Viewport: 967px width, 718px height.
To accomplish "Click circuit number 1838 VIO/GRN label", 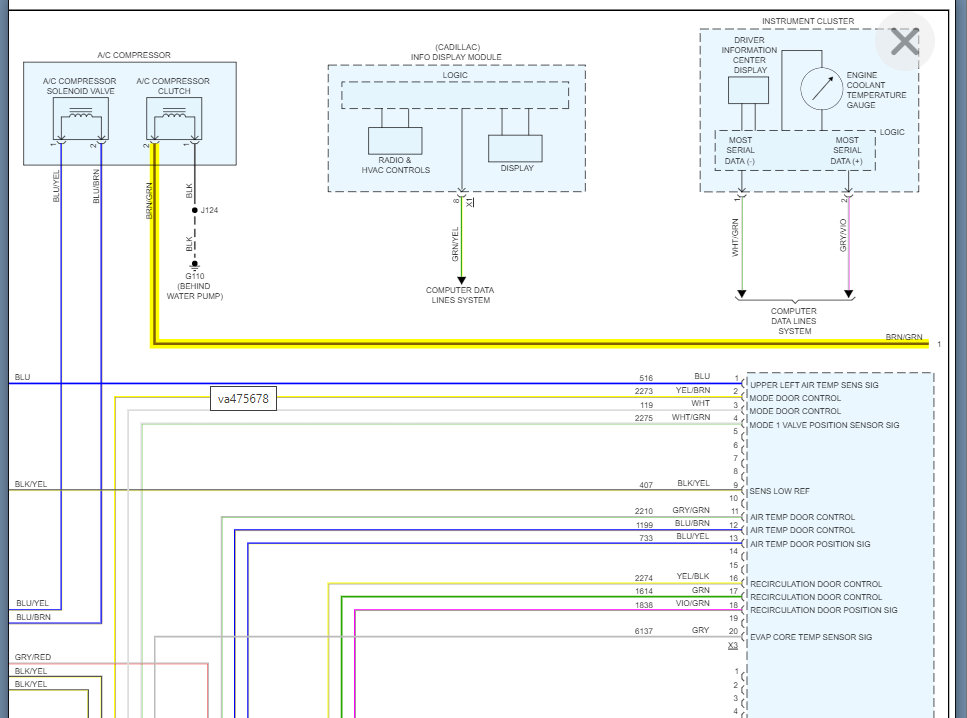I will click(x=644, y=605).
